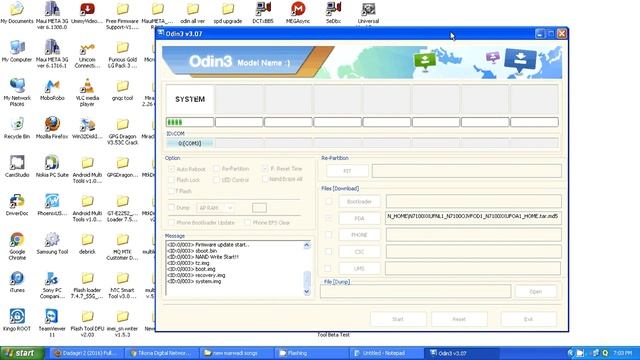
Task: Click Message log scrollbar up arrow
Action: pyautogui.click(x=307, y=245)
